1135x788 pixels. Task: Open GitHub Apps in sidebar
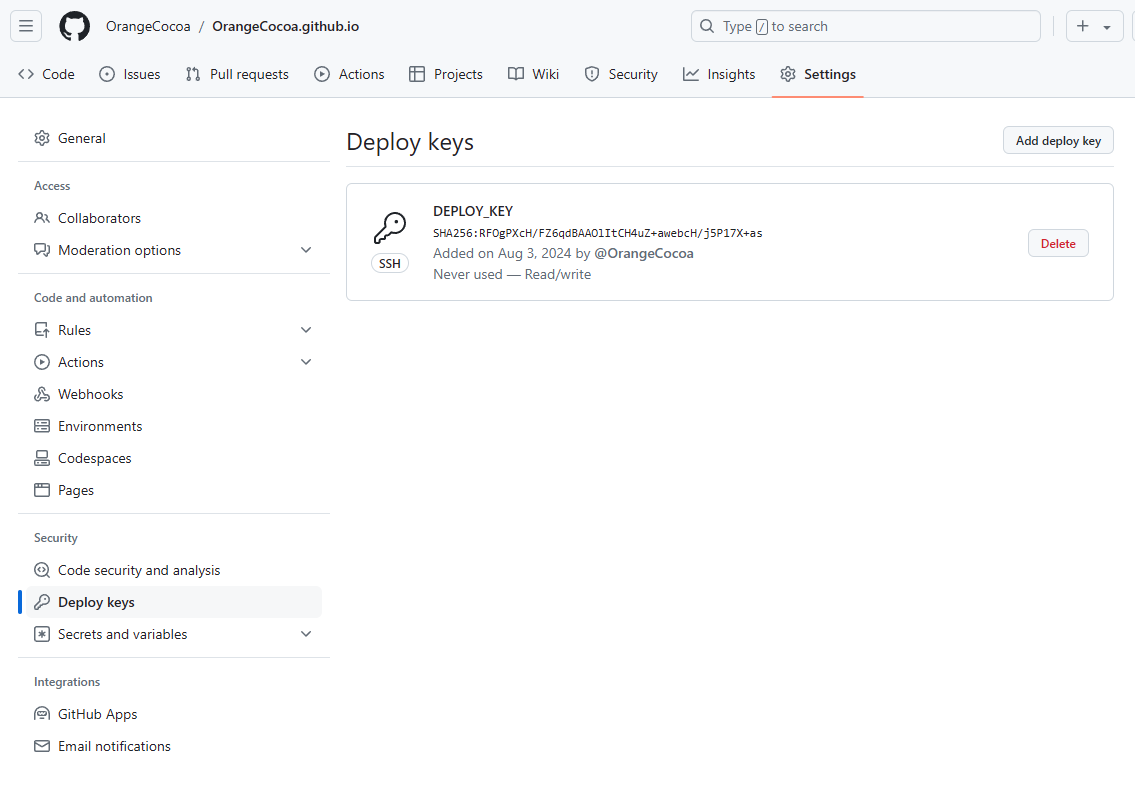[x=174, y=714]
